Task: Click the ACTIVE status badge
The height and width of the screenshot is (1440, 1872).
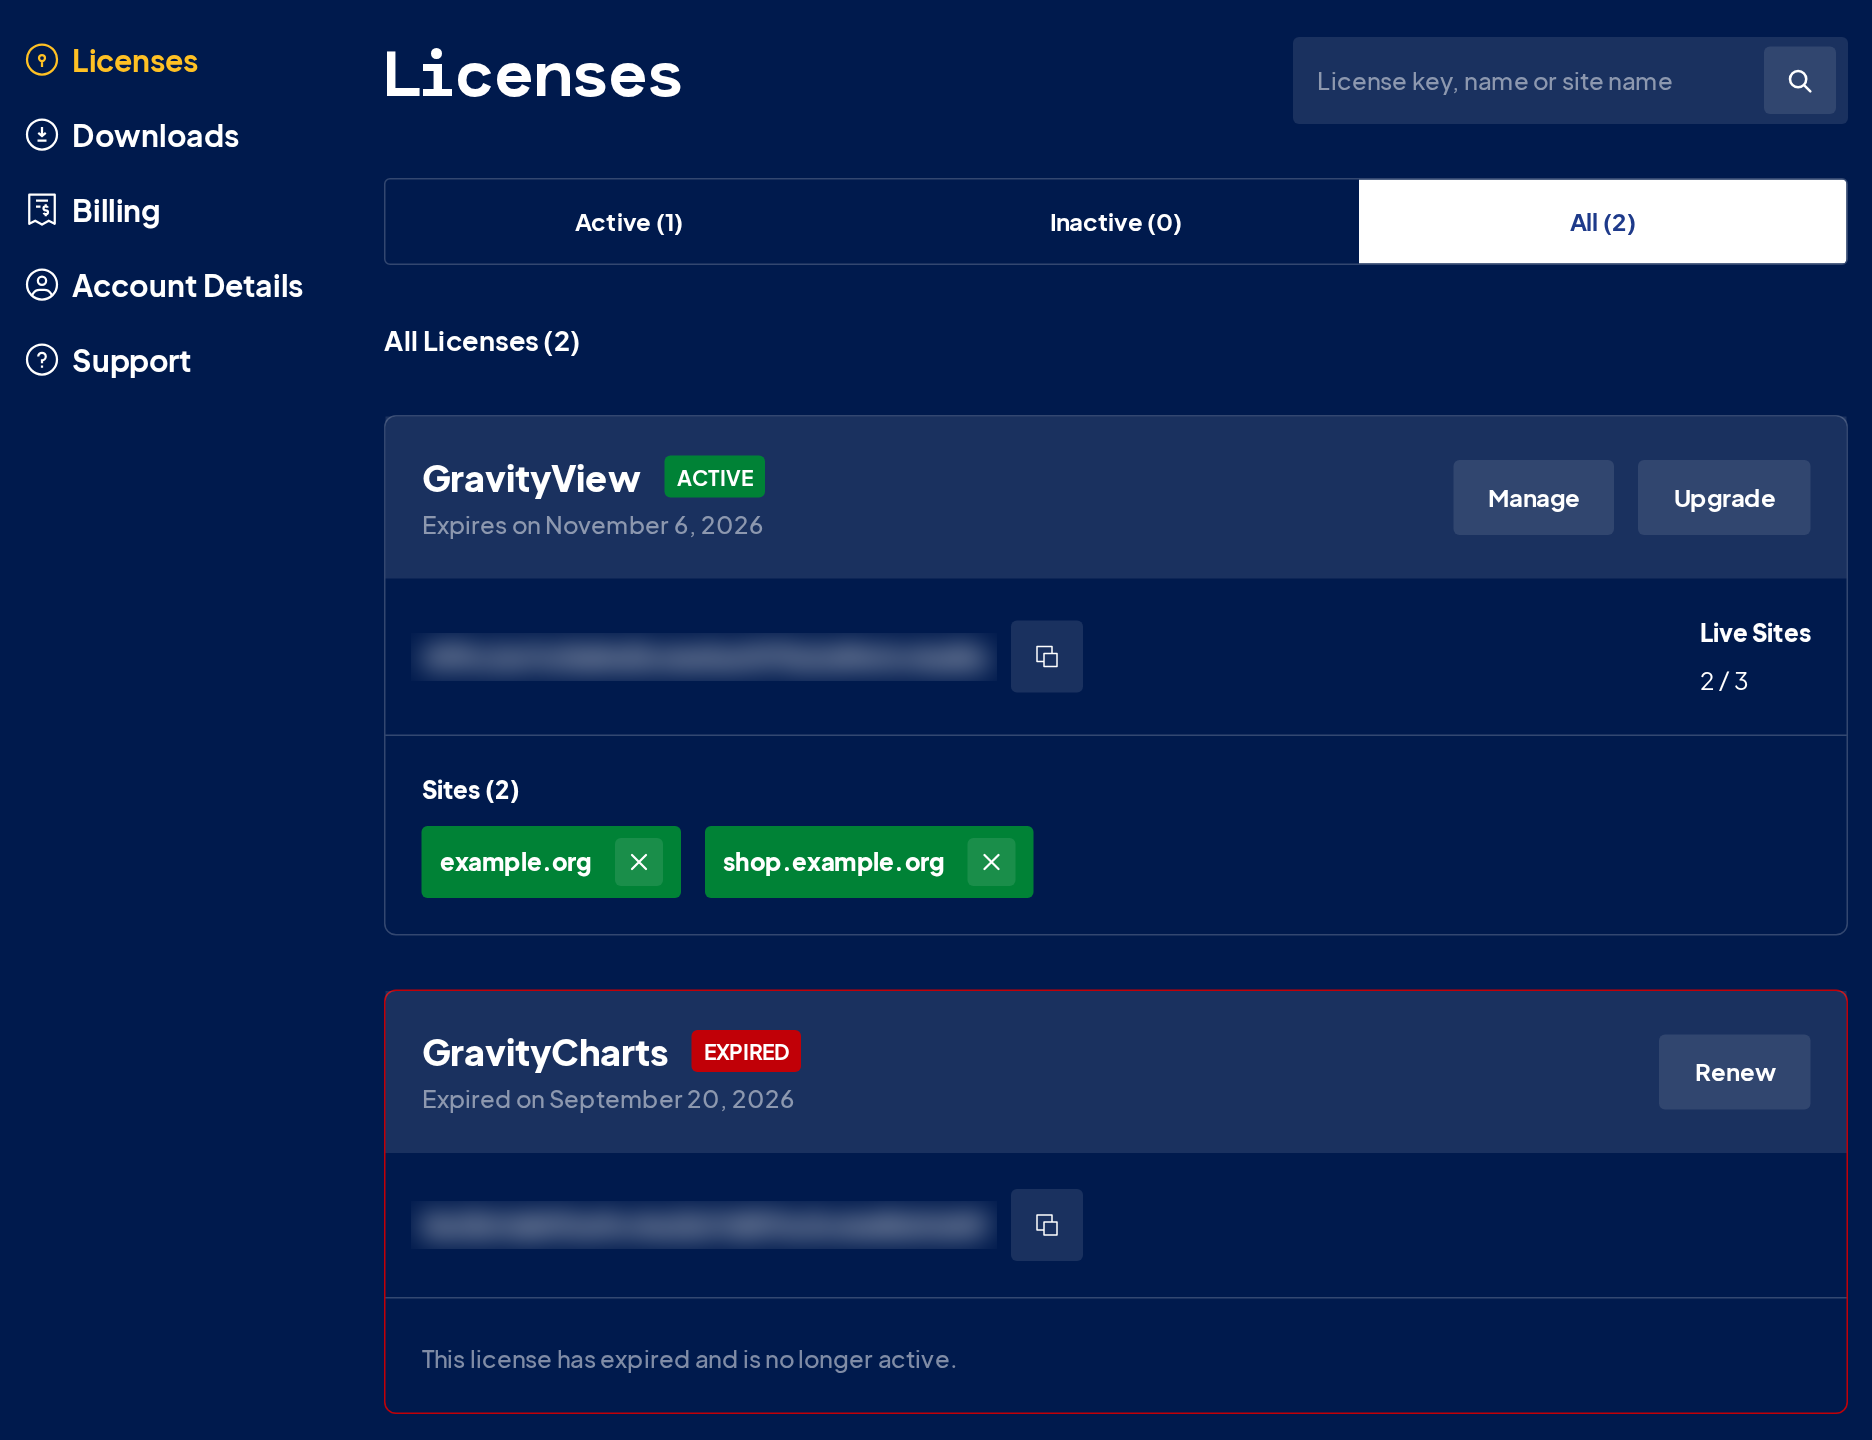Action: click(x=715, y=477)
